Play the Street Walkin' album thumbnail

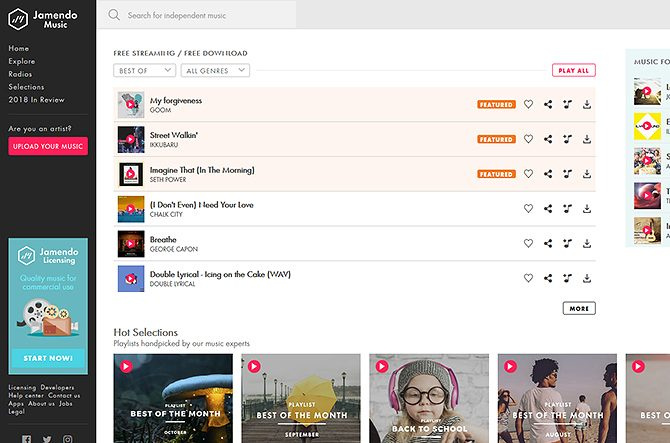coord(130,139)
